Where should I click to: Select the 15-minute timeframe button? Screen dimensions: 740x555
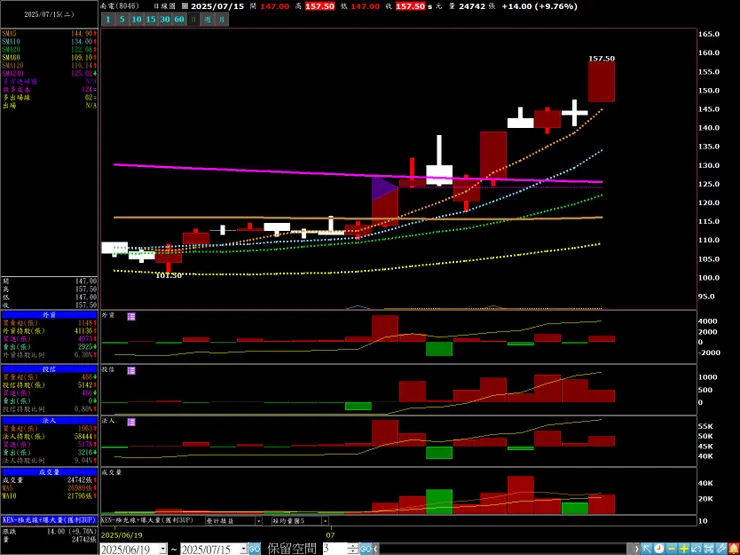point(151,19)
